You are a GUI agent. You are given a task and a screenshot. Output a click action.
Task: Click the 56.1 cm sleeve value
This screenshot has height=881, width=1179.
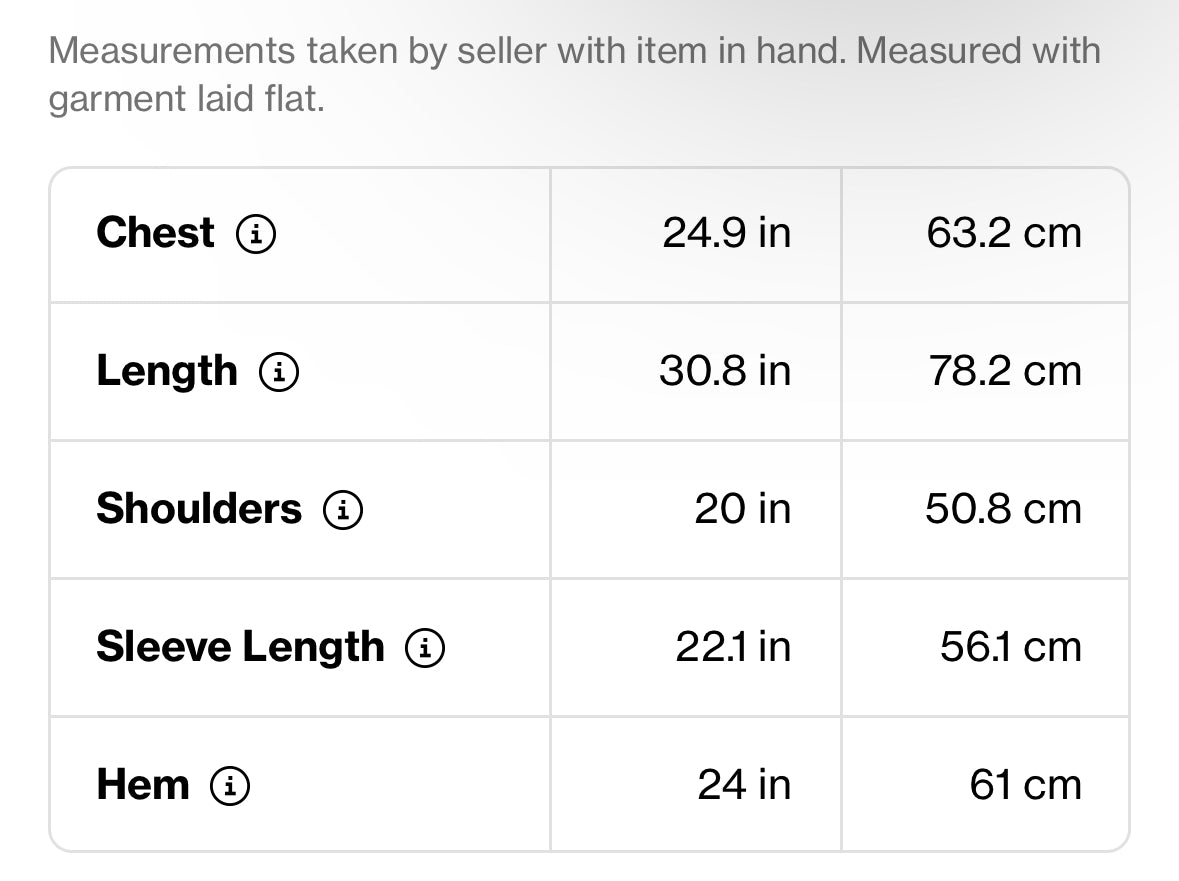click(x=1011, y=646)
